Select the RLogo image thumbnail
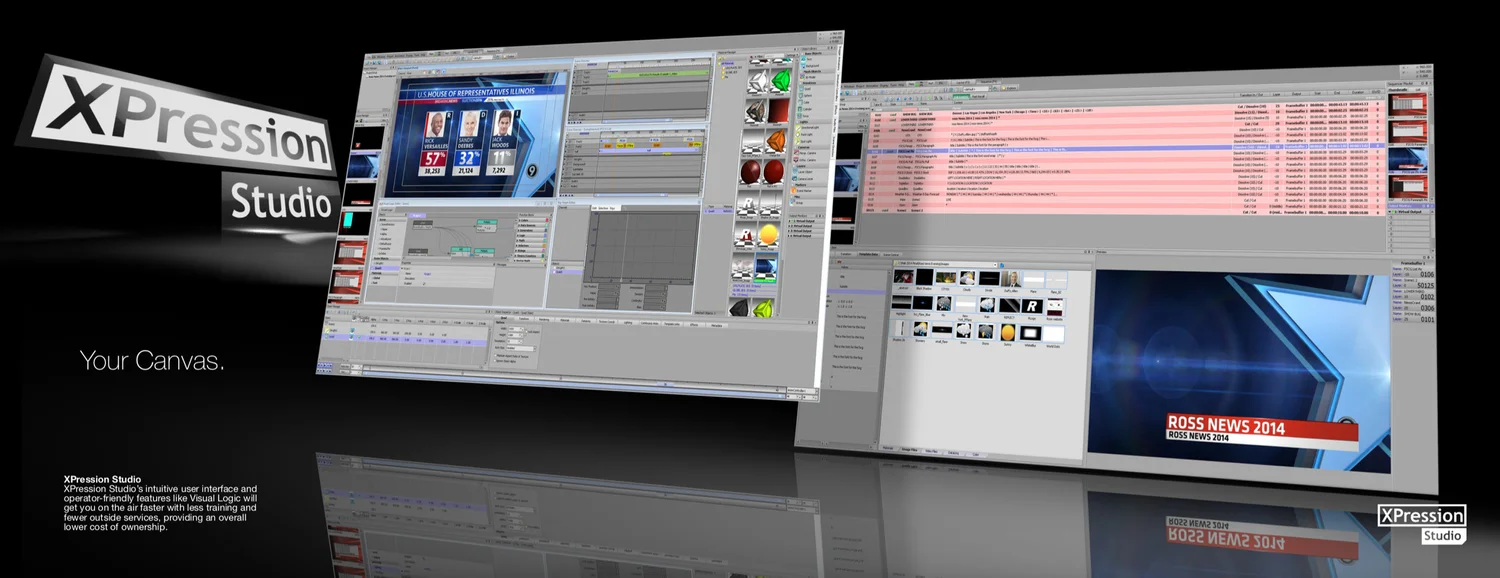 (1032, 306)
